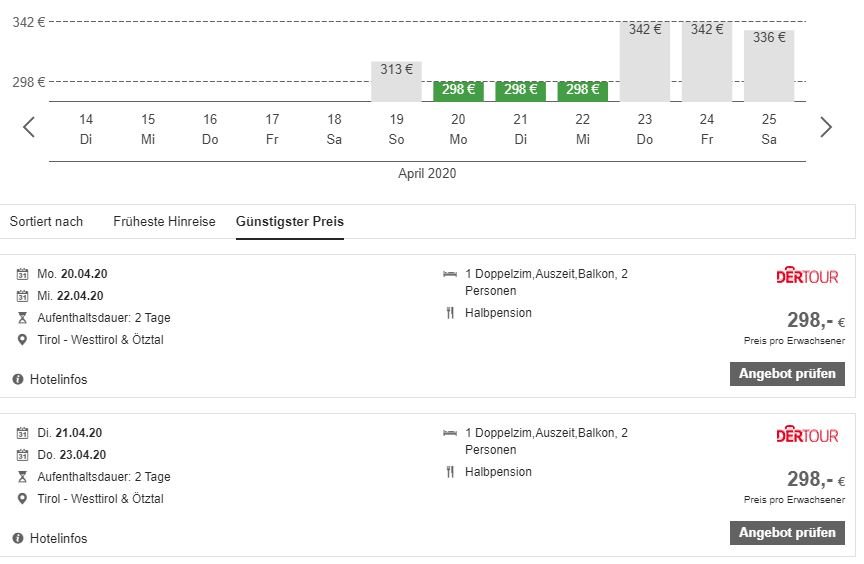The height and width of the screenshot is (564, 864).
Task: Click info icon next to first Hotelinfos
Action: click(x=18, y=379)
